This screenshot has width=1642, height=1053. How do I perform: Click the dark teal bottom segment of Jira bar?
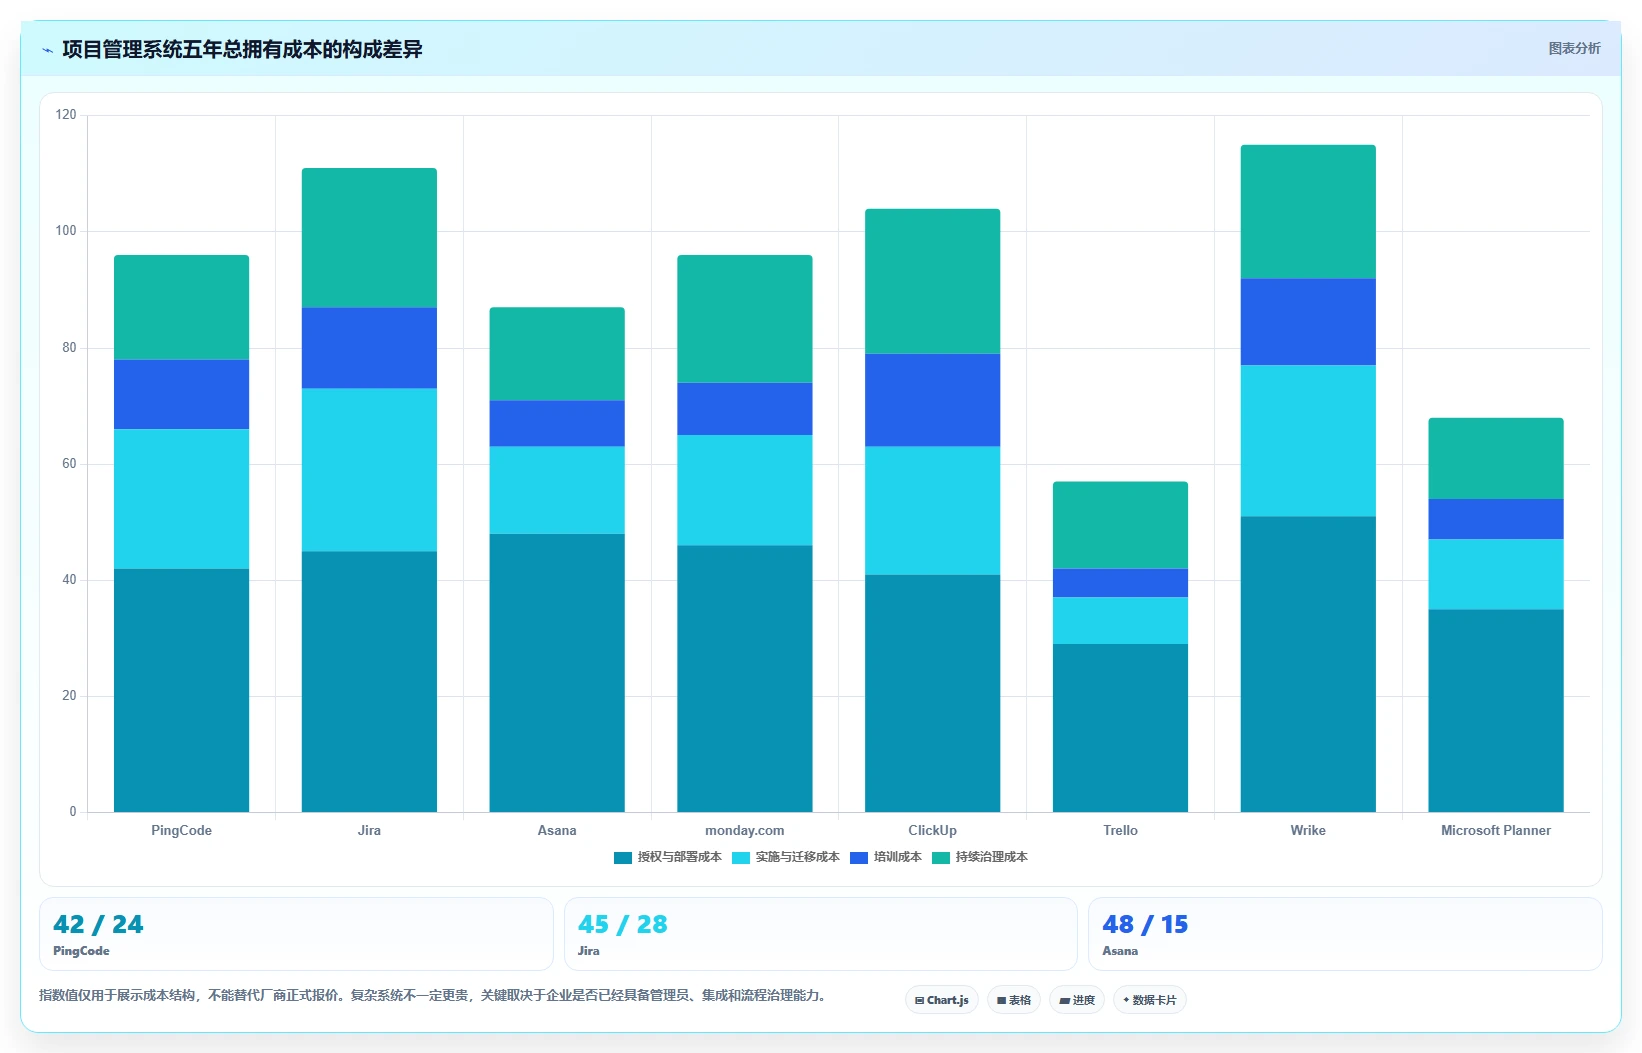coord(369,682)
